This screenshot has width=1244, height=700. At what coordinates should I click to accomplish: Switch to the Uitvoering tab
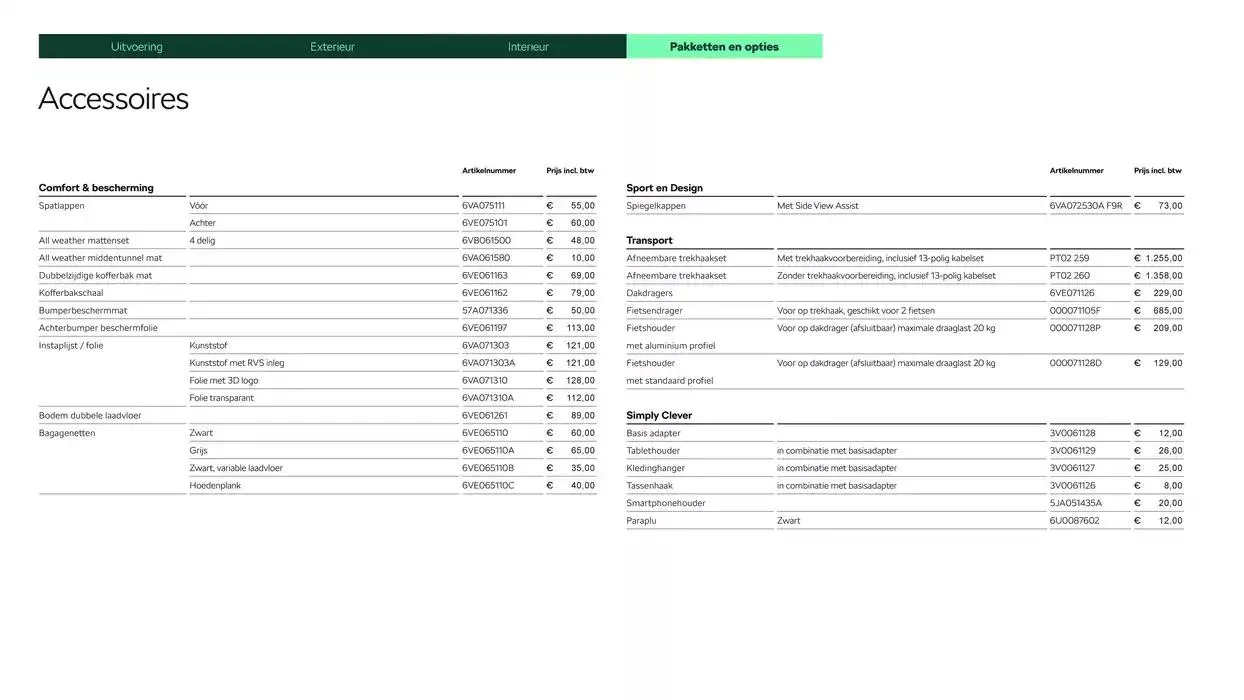[x=136, y=45]
